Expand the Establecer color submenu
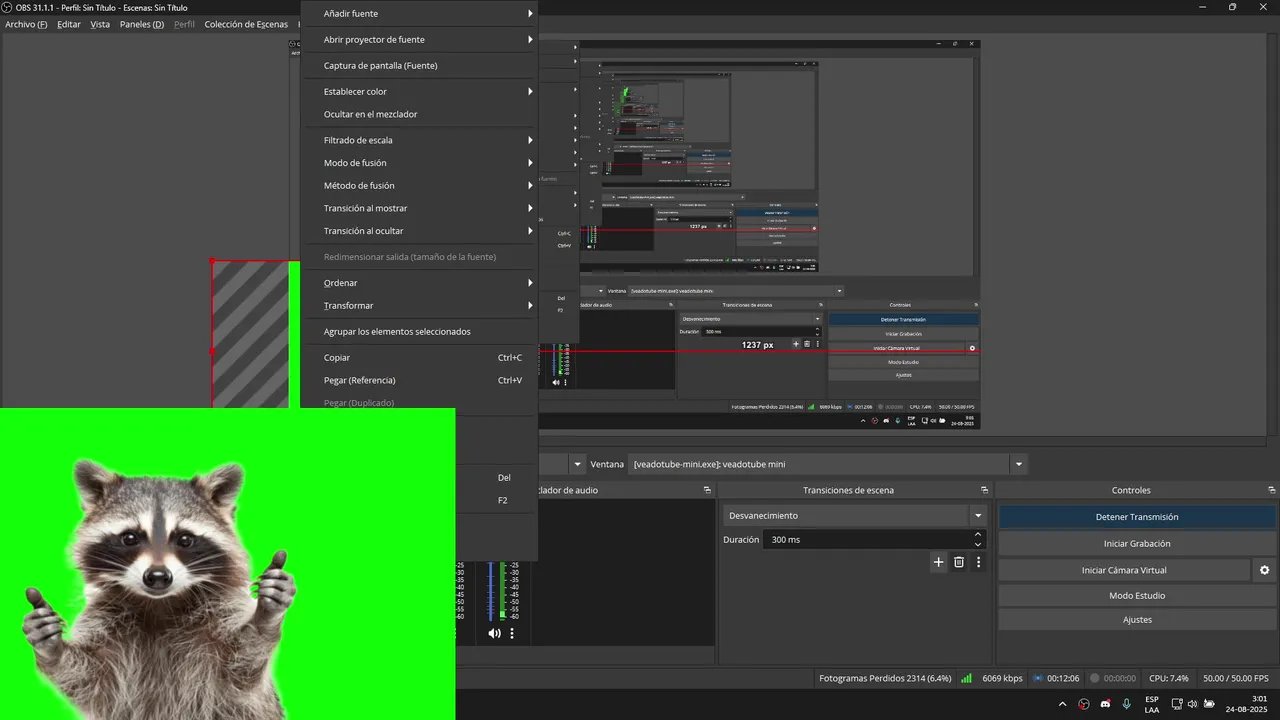The height and width of the screenshot is (720, 1280). pyautogui.click(x=419, y=92)
